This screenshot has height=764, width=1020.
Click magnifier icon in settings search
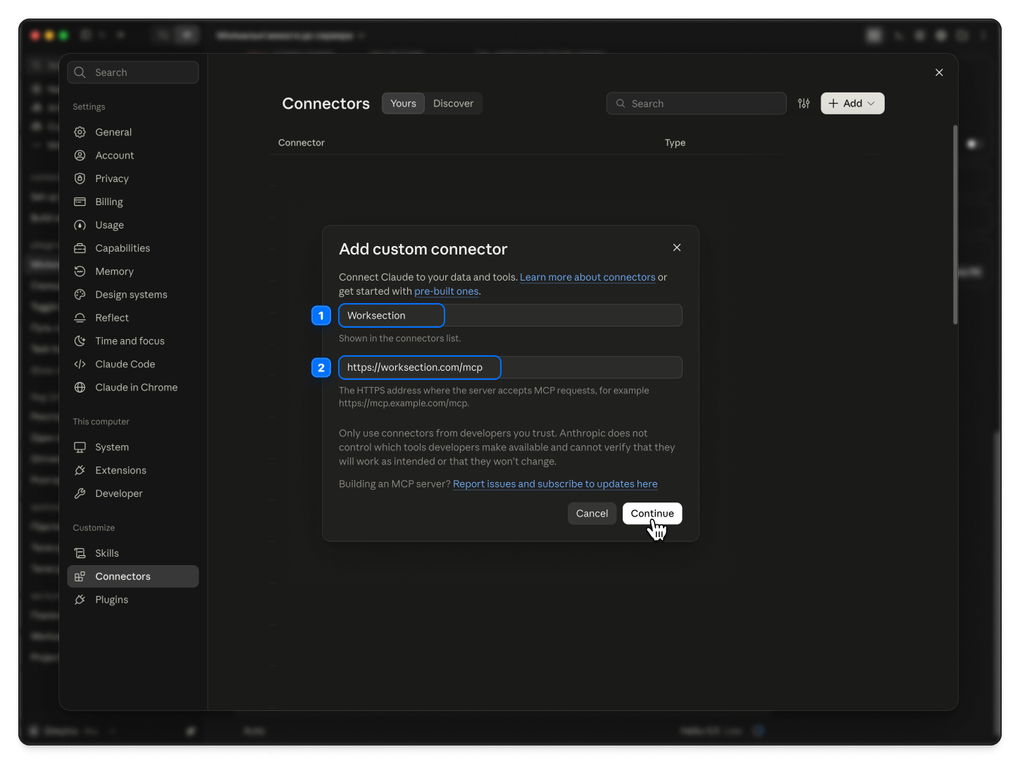pos(80,72)
